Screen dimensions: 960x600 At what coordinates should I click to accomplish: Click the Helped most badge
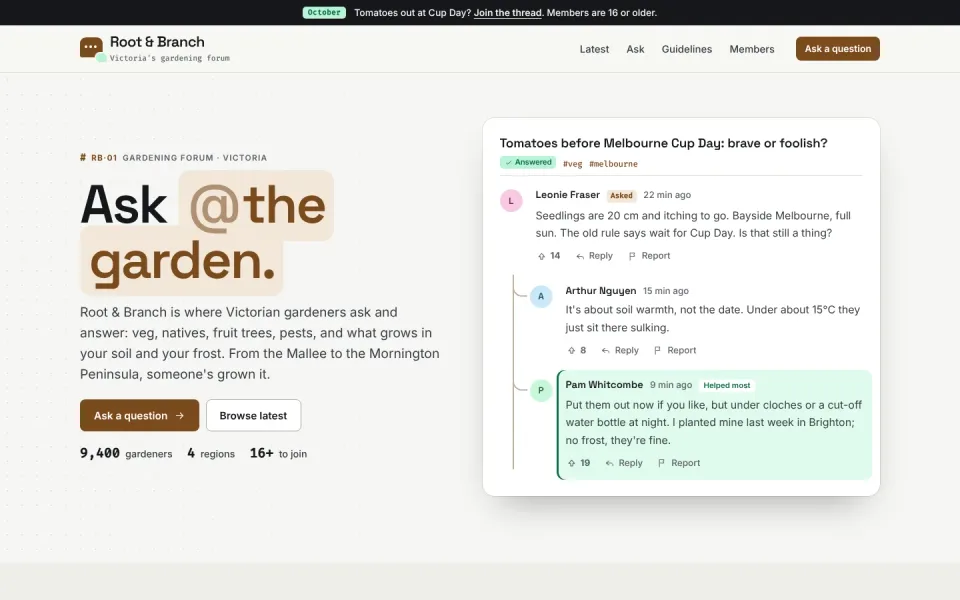[726, 385]
